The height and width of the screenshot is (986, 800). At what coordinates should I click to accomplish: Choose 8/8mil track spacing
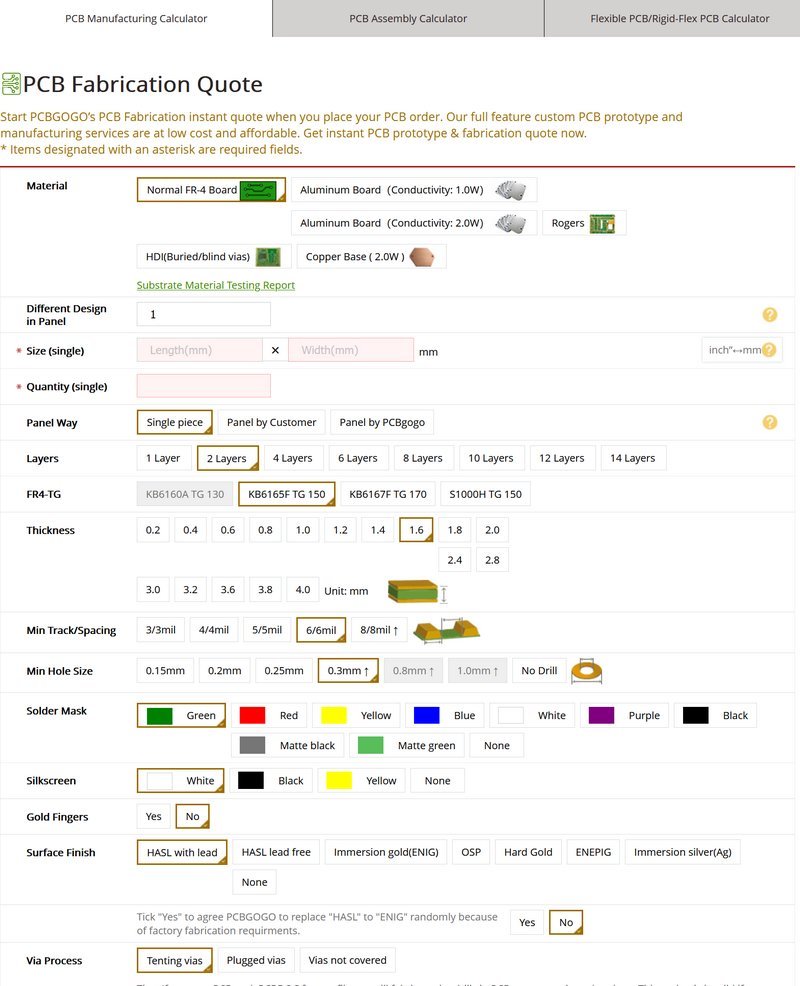click(x=379, y=630)
